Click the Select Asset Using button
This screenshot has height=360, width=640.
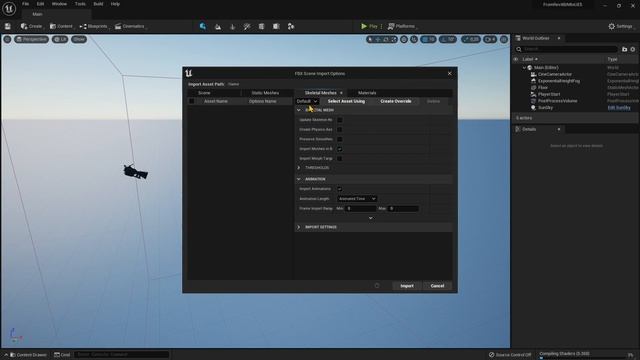(x=346, y=101)
